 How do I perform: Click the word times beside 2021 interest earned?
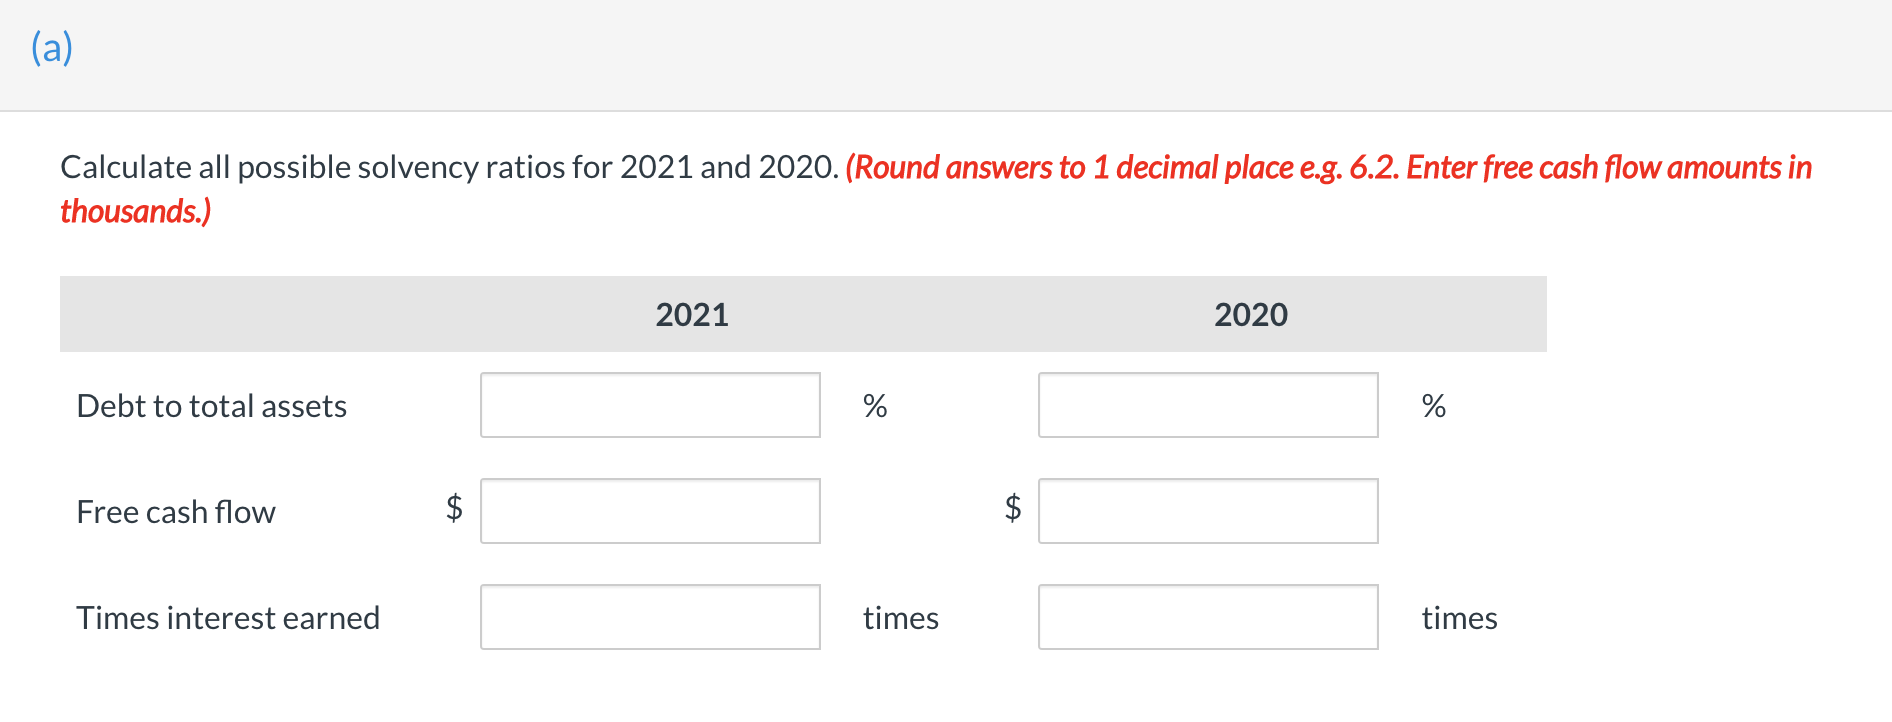click(900, 619)
